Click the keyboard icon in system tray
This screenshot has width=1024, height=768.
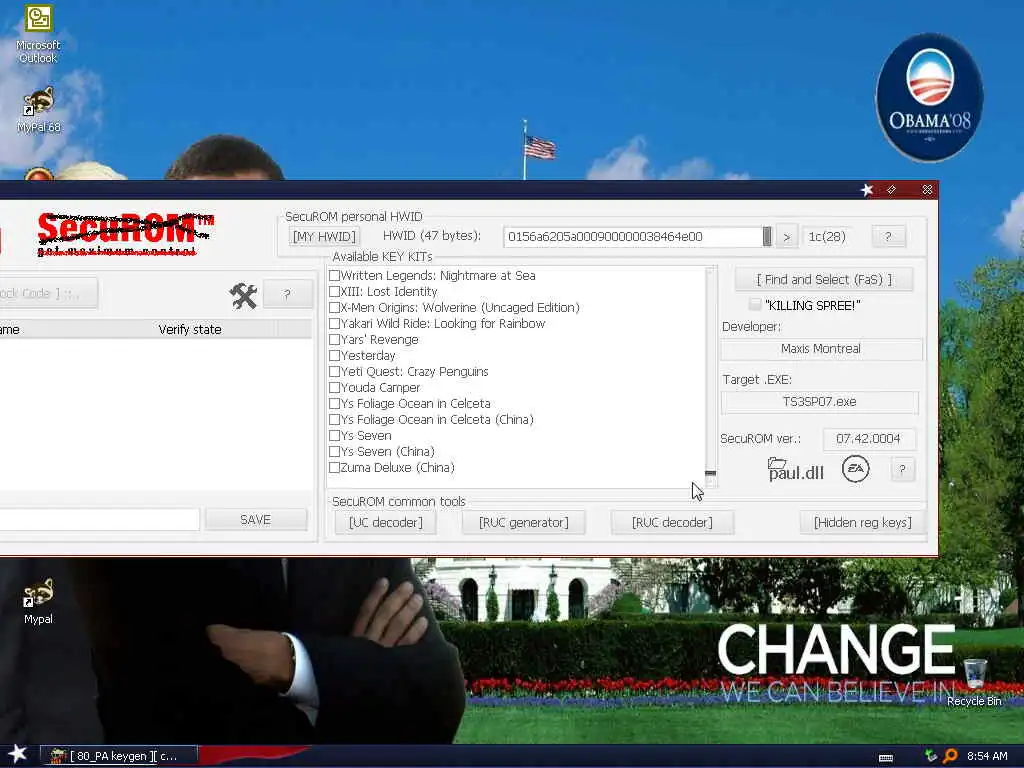(886, 758)
